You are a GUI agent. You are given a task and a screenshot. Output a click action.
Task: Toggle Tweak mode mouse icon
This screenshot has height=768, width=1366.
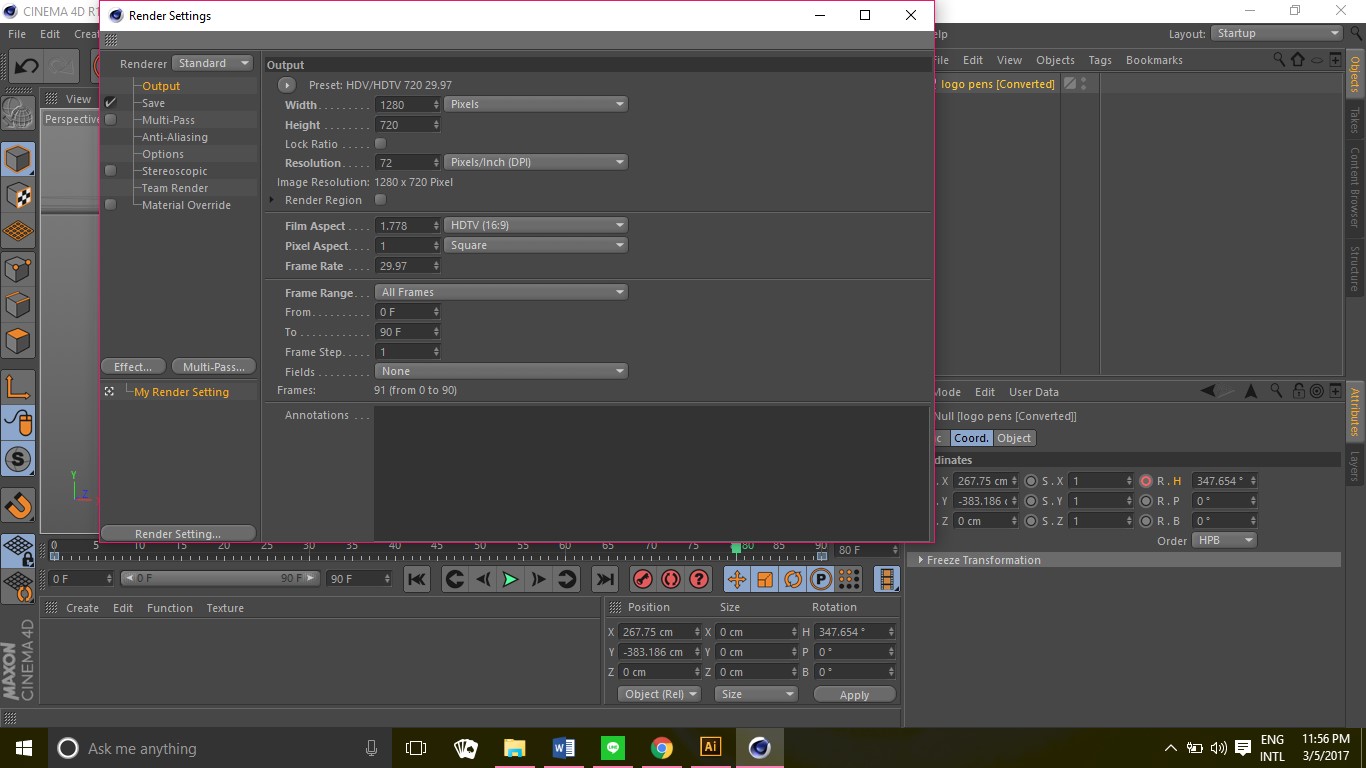tap(18, 423)
